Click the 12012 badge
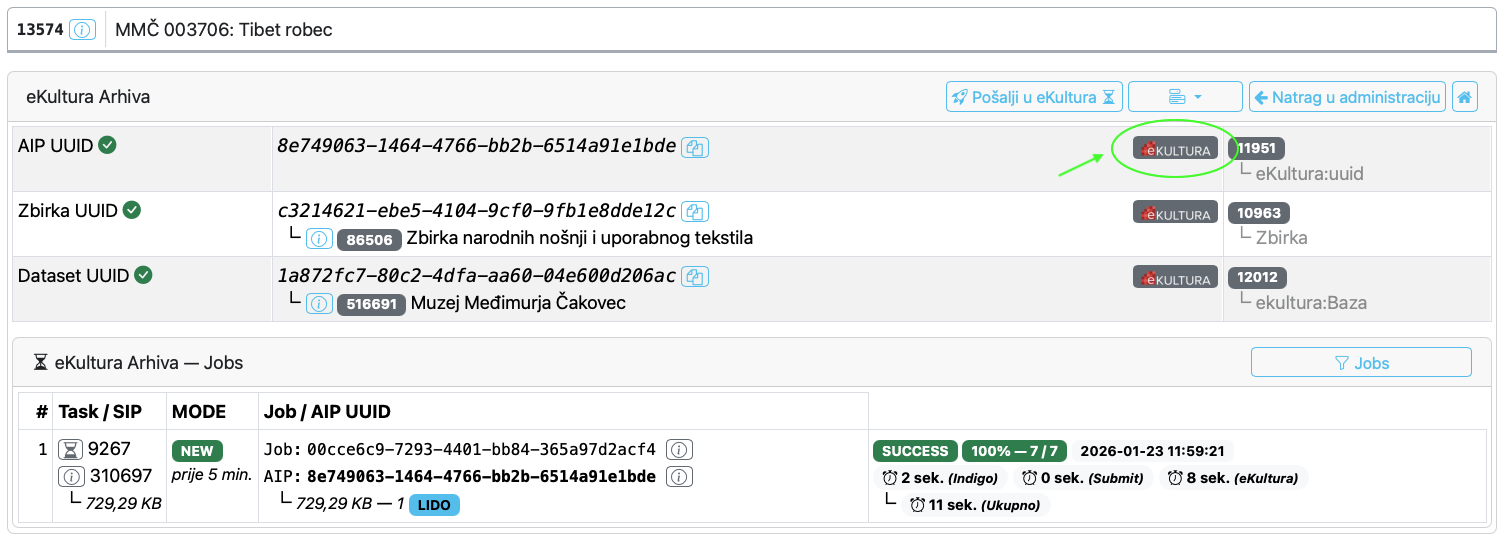Screen dimensions: 1506x544 click(1258, 277)
